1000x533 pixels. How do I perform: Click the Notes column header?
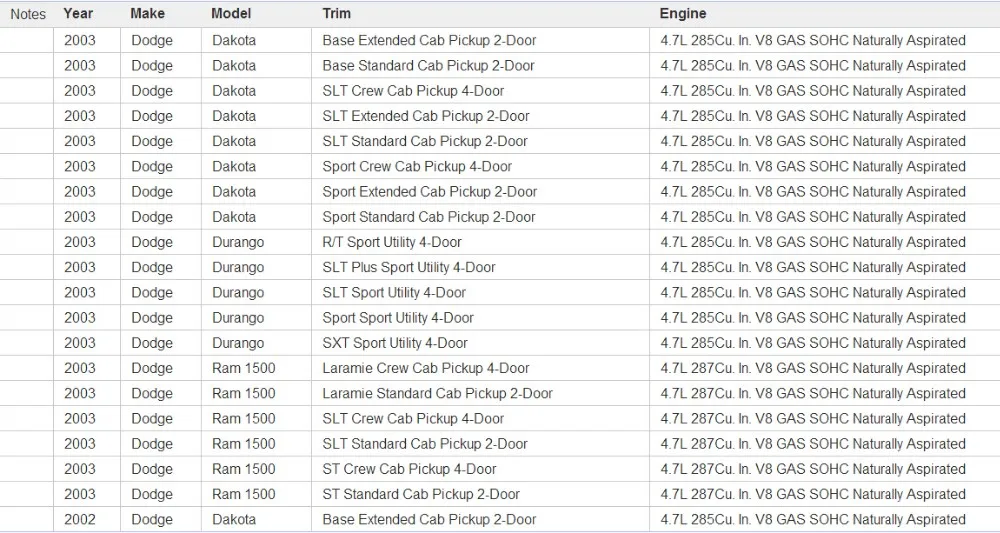click(28, 14)
